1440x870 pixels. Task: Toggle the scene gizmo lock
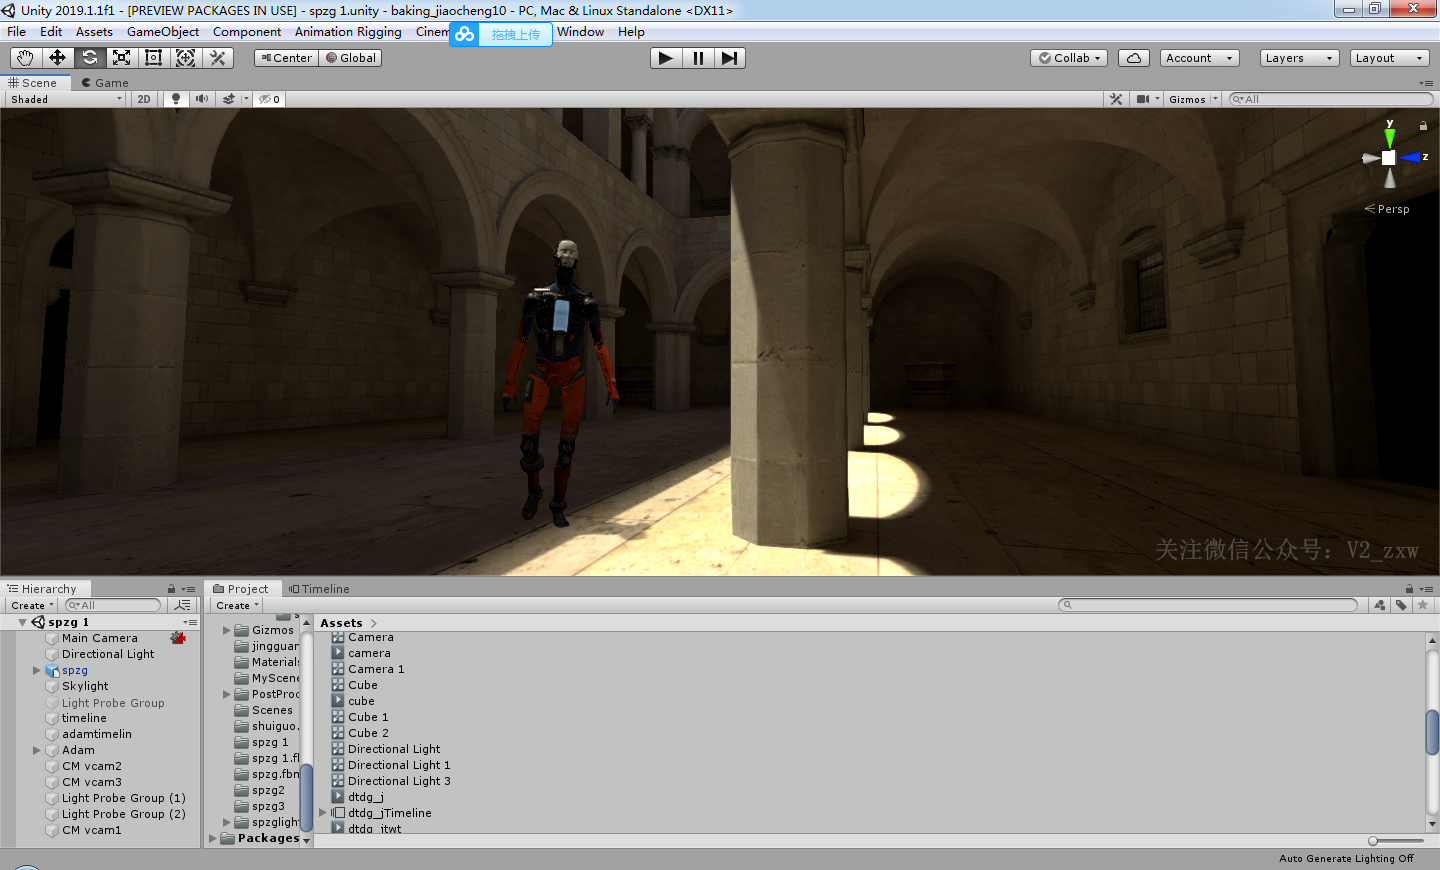1423,126
